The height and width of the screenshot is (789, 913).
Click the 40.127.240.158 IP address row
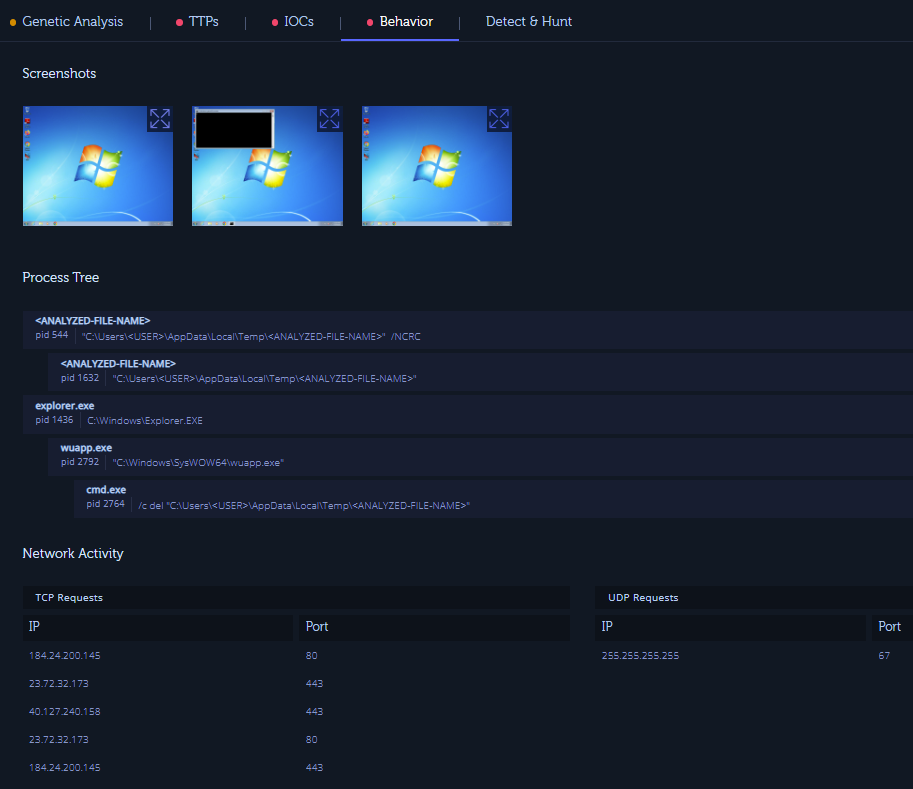[x=65, y=712]
